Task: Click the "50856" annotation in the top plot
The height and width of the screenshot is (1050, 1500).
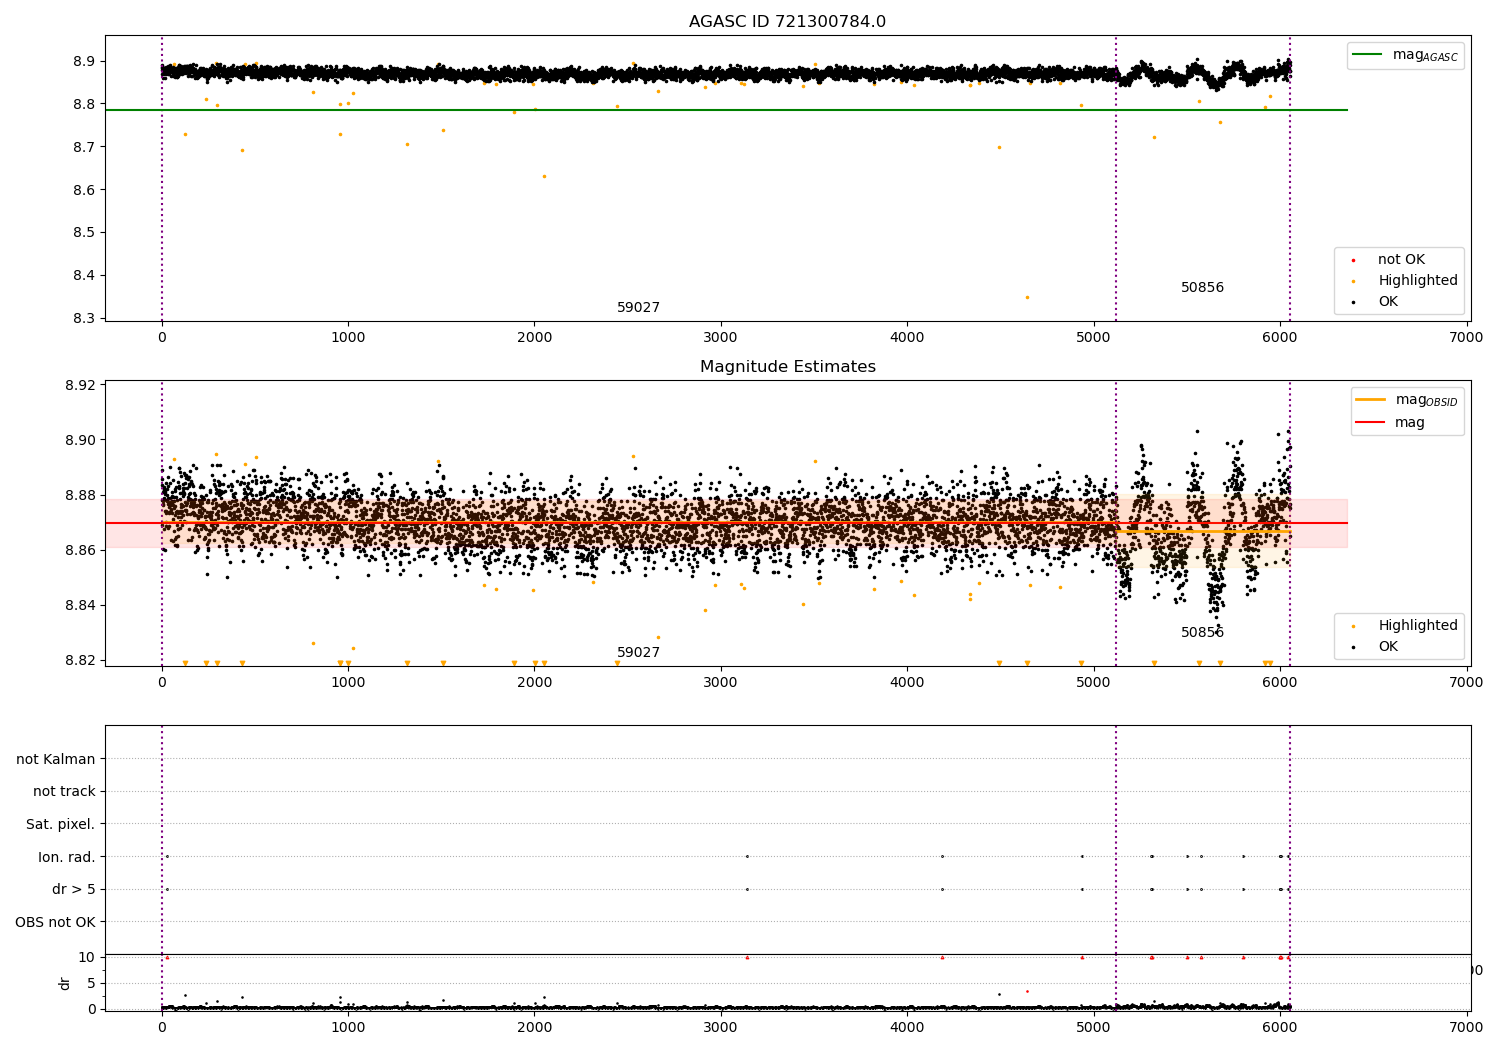Action: pyautogui.click(x=1202, y=288)
